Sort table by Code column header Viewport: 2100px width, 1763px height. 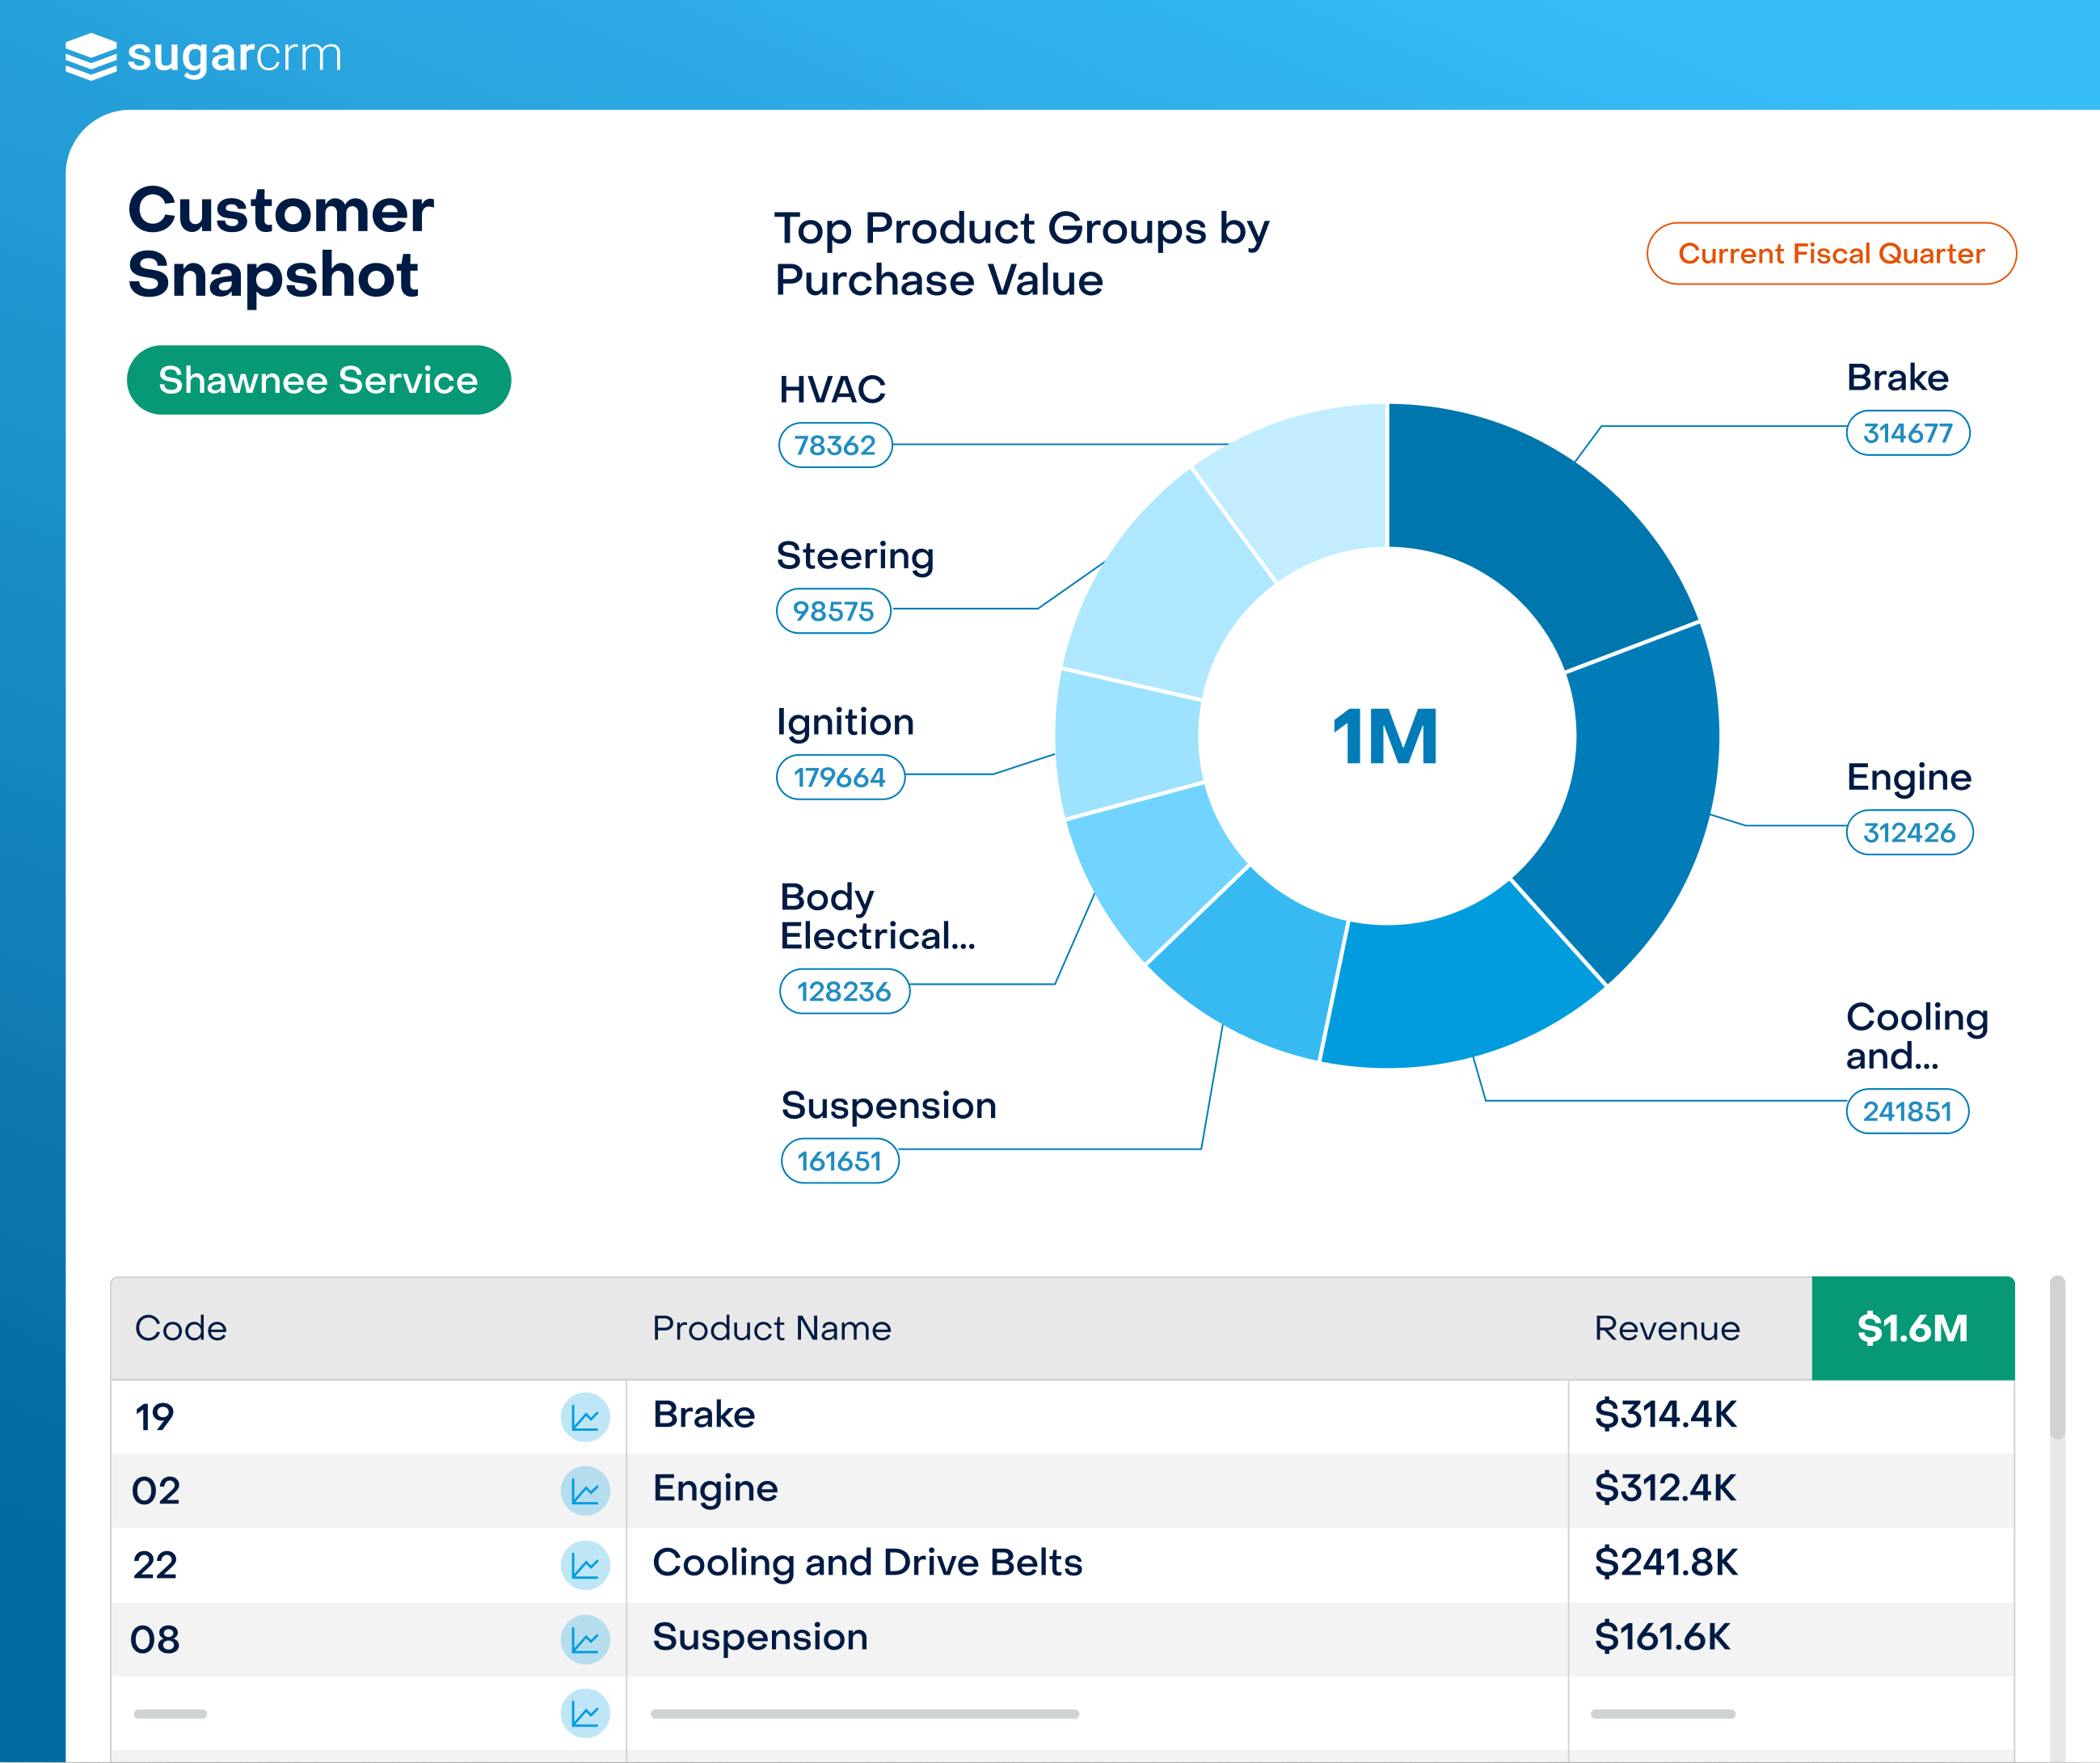181,1328
